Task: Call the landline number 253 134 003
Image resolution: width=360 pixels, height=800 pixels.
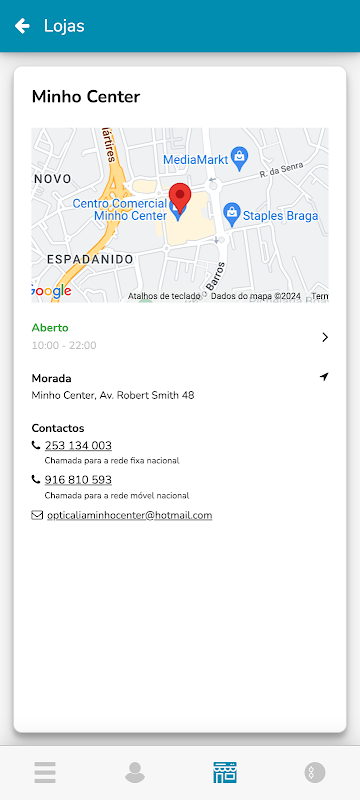Action: coord(78,445)
